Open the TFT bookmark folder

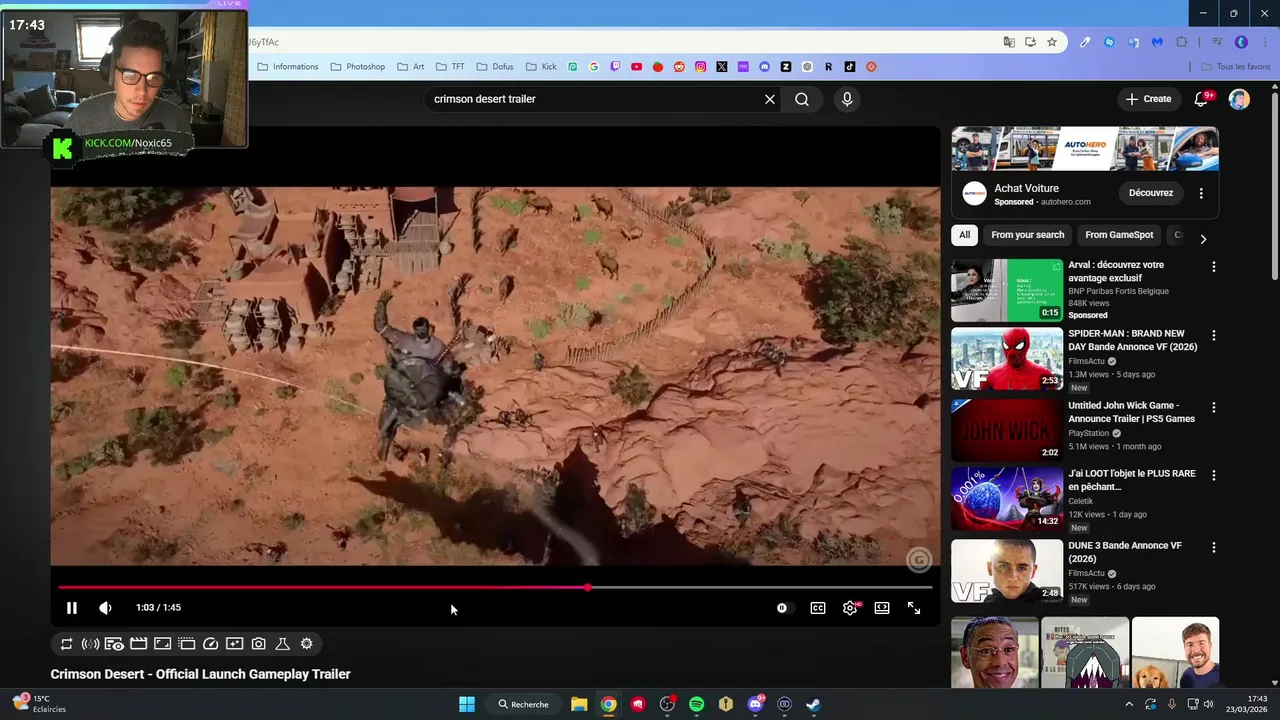[450, 67]
